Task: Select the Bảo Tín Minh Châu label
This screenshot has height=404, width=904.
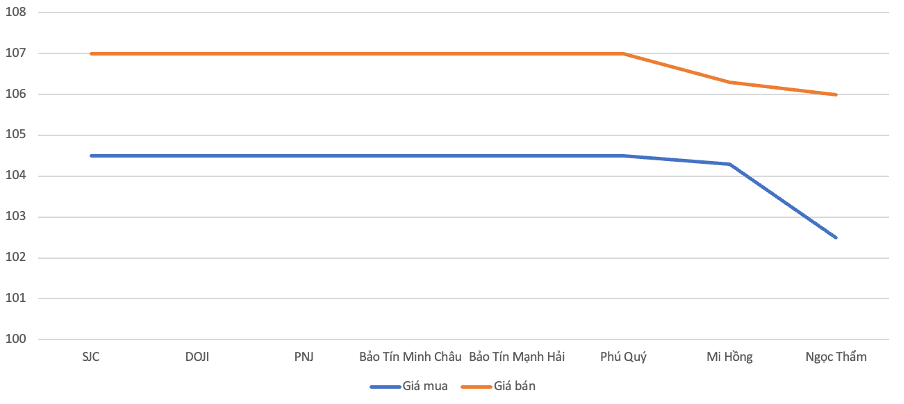Action: coord(410,357)
